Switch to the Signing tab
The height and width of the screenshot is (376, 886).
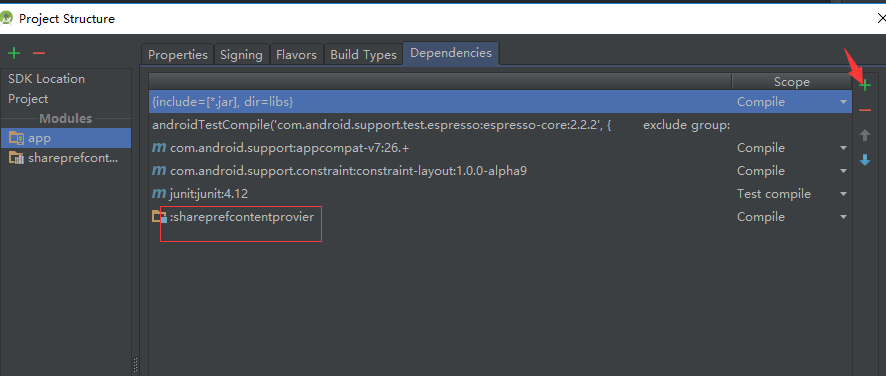click(241, 55)
